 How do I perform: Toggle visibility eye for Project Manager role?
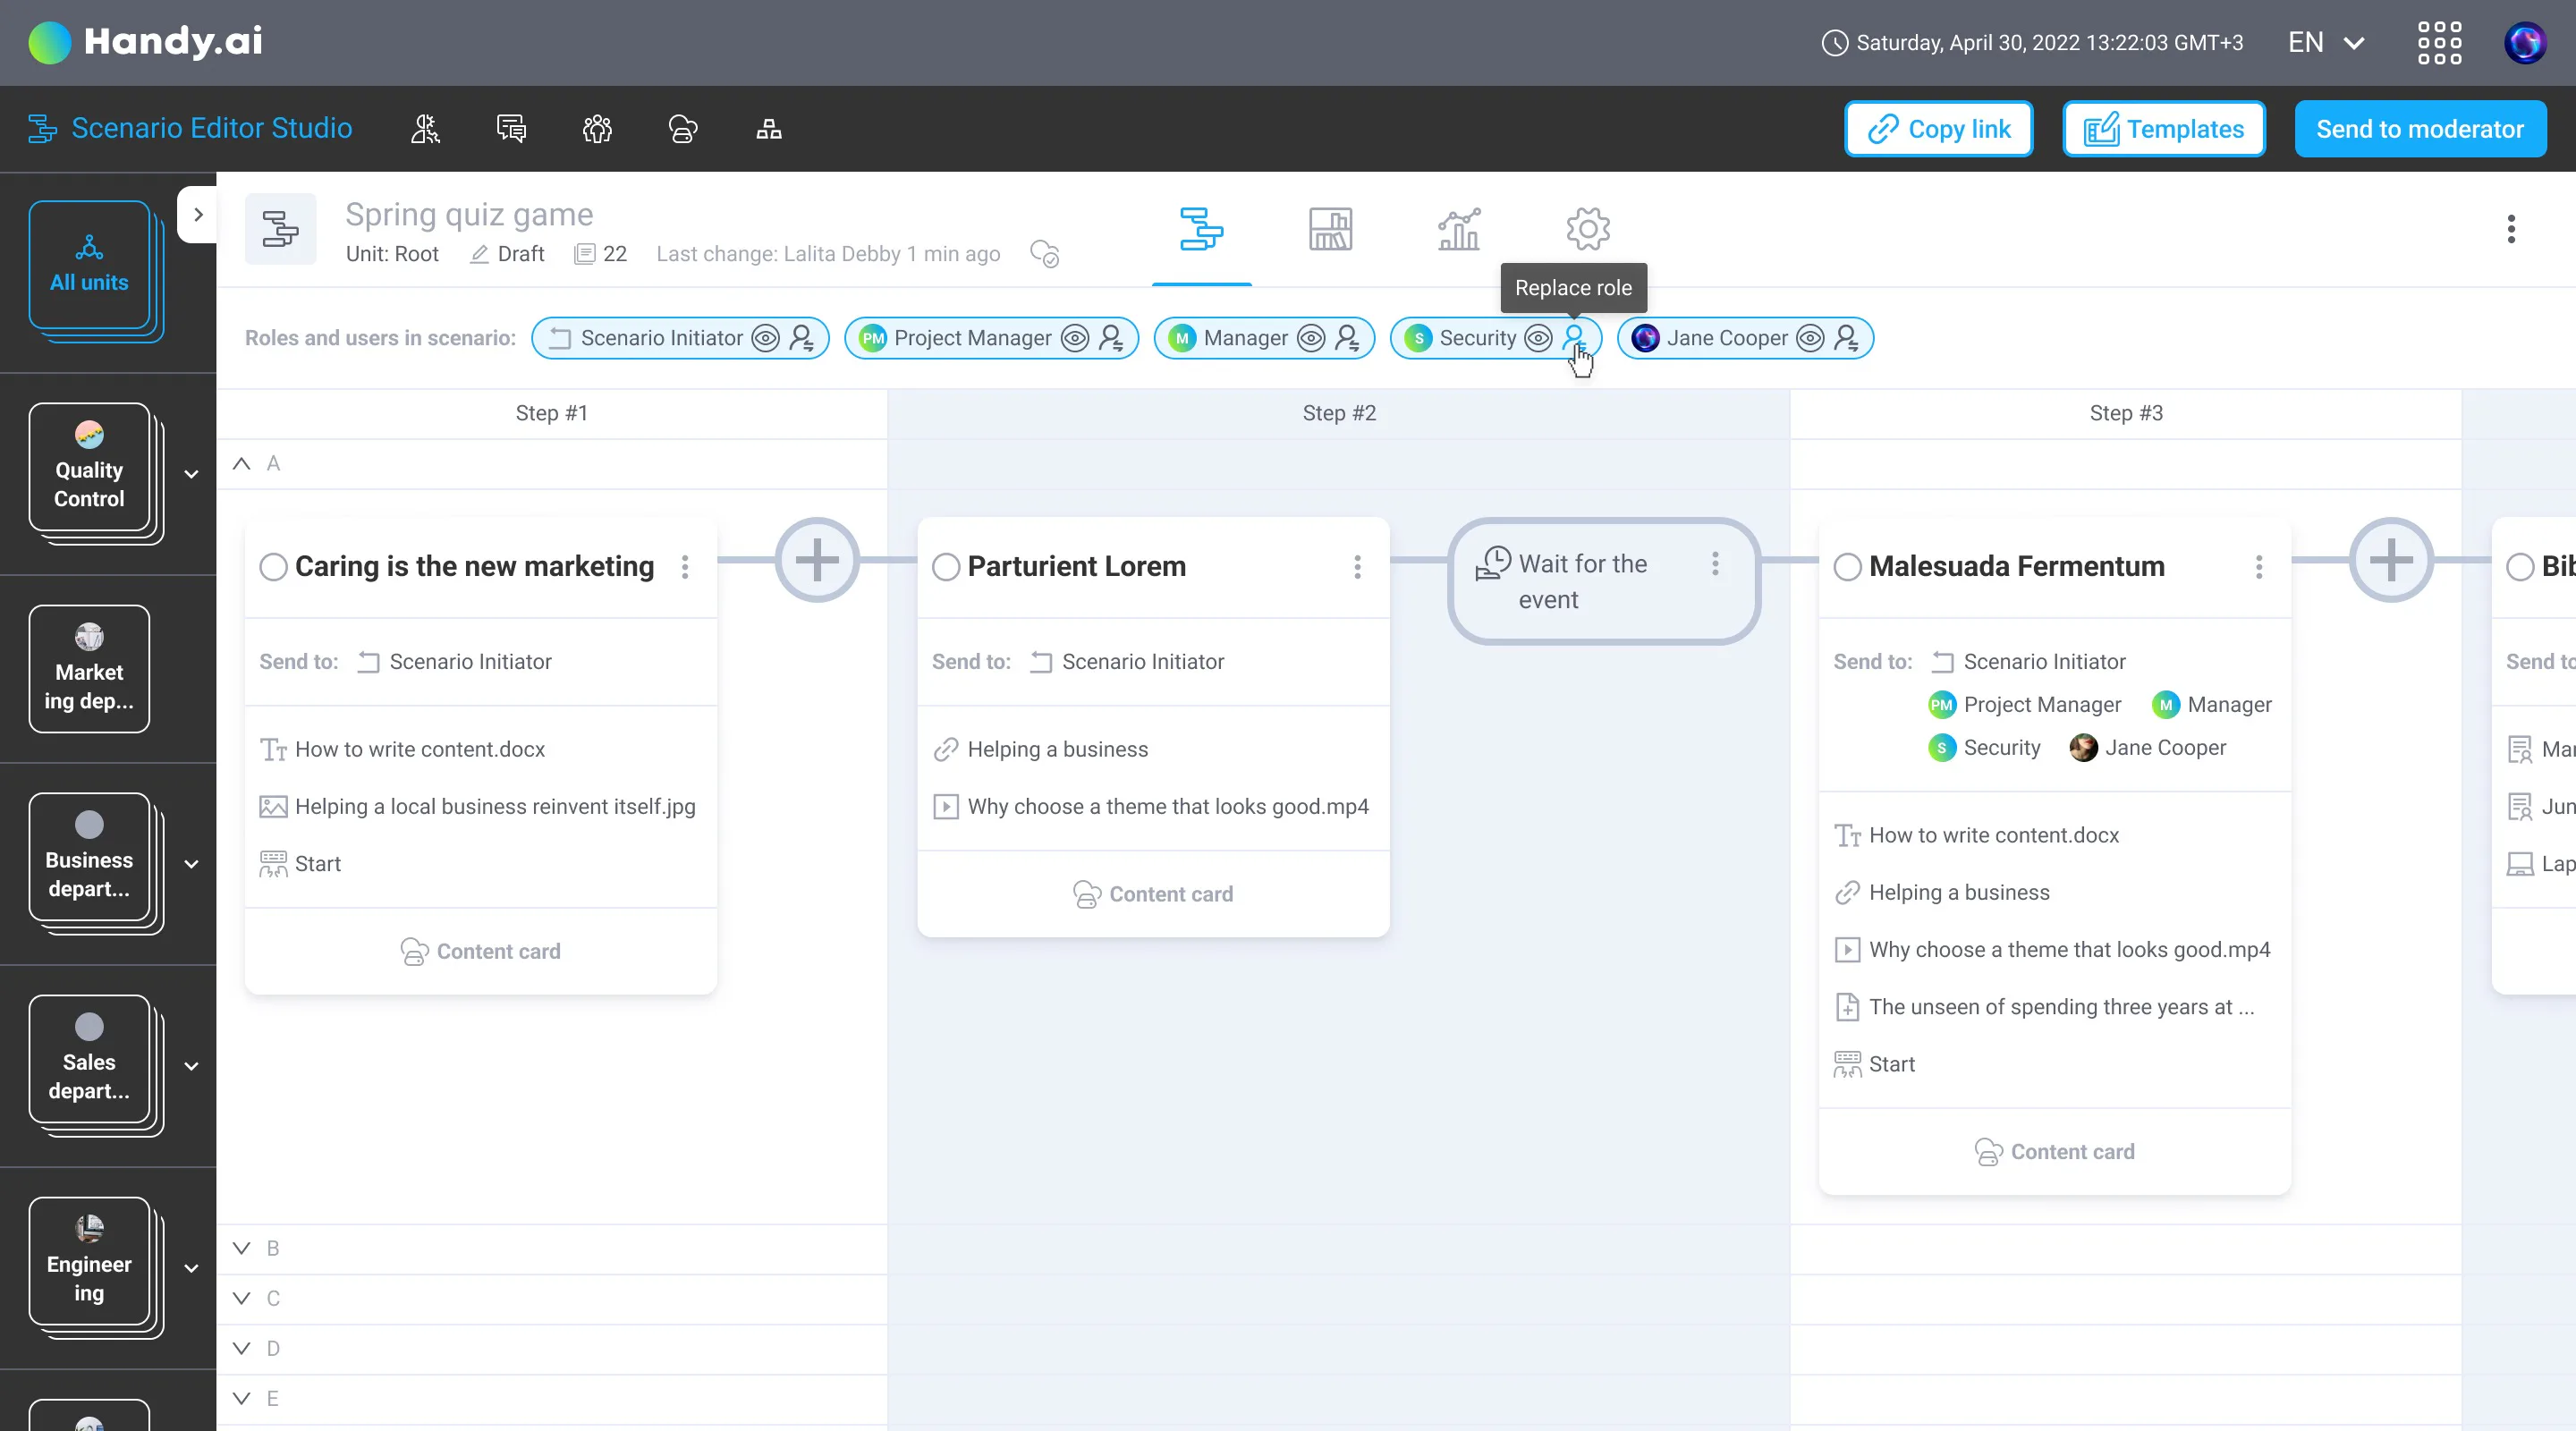[x=1074, y=338]
